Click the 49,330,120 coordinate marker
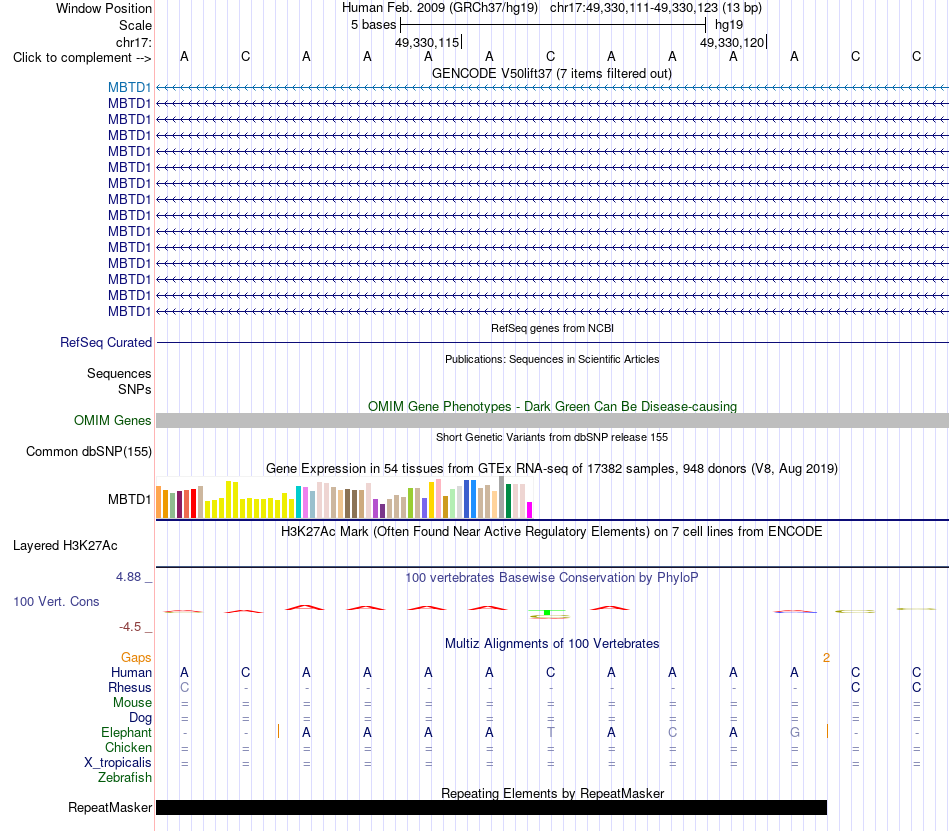The width and height of the screenshot is (950, 831). tap(732, 42)
